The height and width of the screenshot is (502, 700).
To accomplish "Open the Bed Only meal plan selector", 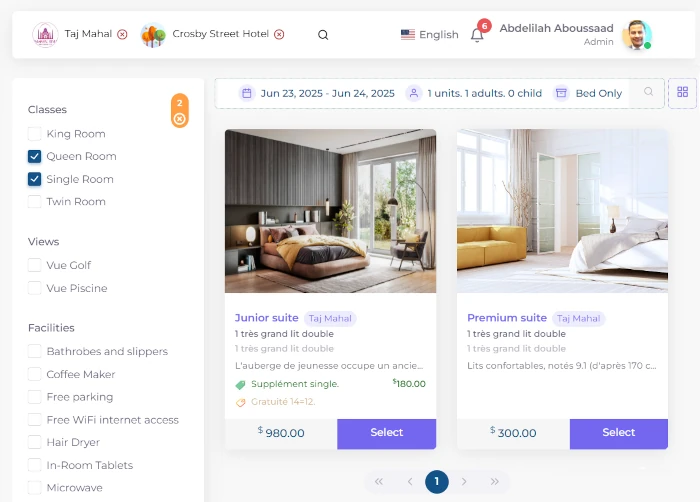I will [588, 93].
